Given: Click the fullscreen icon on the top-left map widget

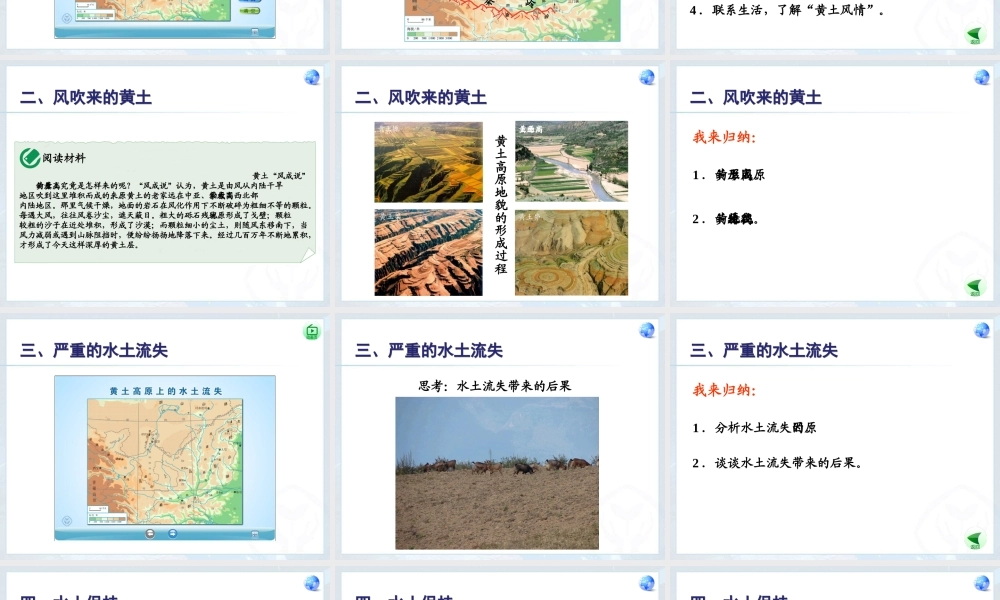Looking at the screenshot, I should (x=255, y=31).
